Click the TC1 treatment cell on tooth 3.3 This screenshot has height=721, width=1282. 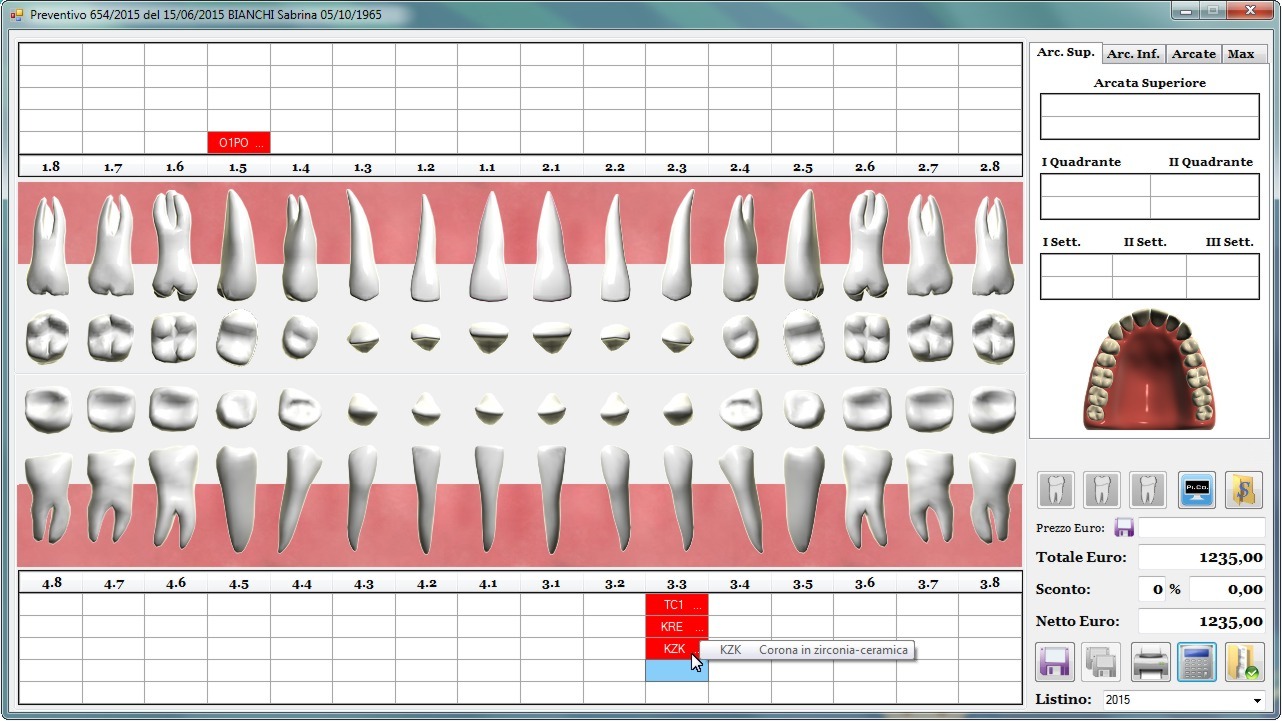click(x=676, y=605)
